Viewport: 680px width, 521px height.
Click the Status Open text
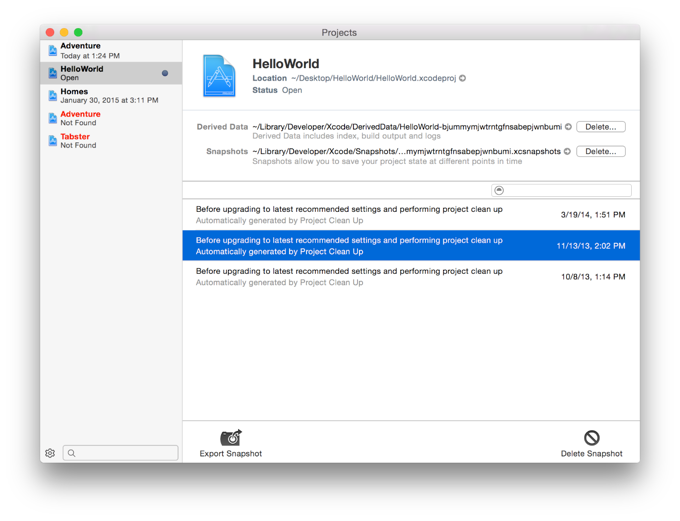[278, 90]
